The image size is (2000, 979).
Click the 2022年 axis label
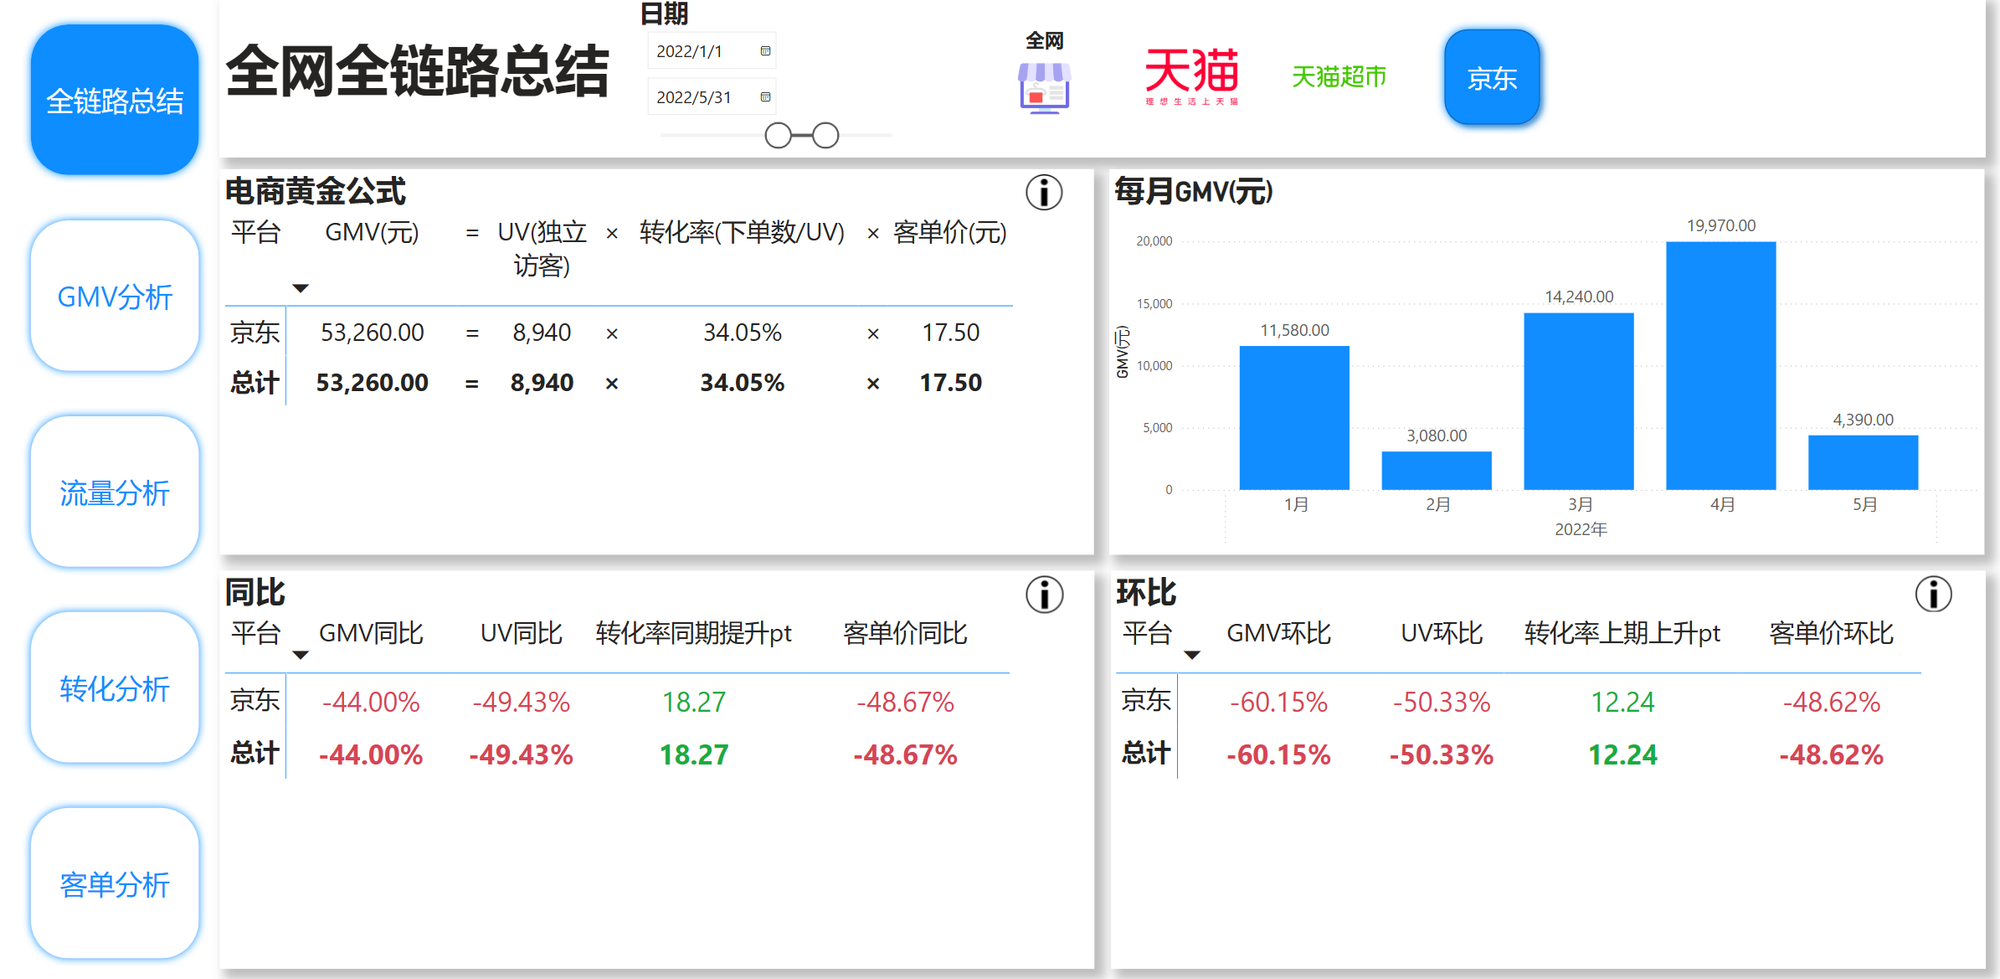(1580, 530)
